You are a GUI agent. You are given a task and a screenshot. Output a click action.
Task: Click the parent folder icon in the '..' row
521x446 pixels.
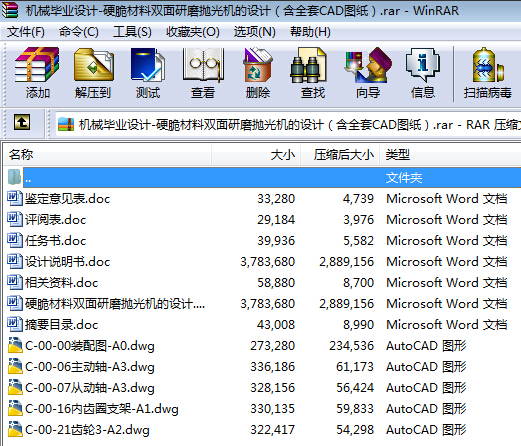[14, 177]
